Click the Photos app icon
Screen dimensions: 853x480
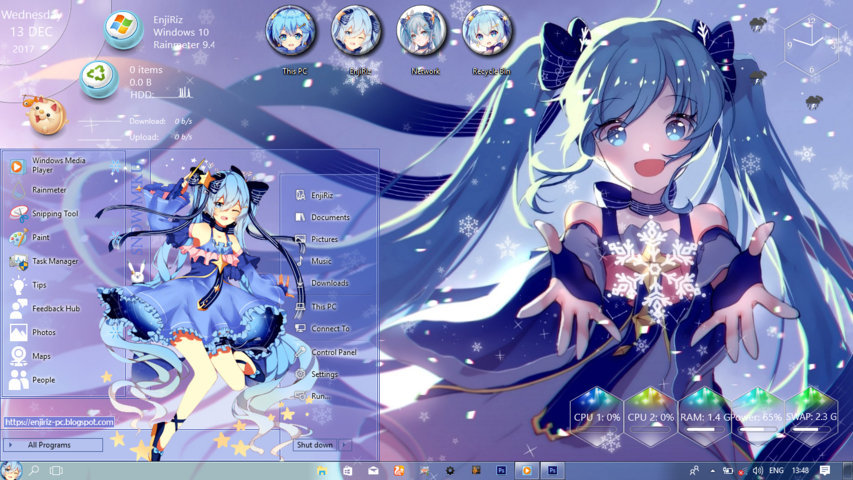point(18,333)
